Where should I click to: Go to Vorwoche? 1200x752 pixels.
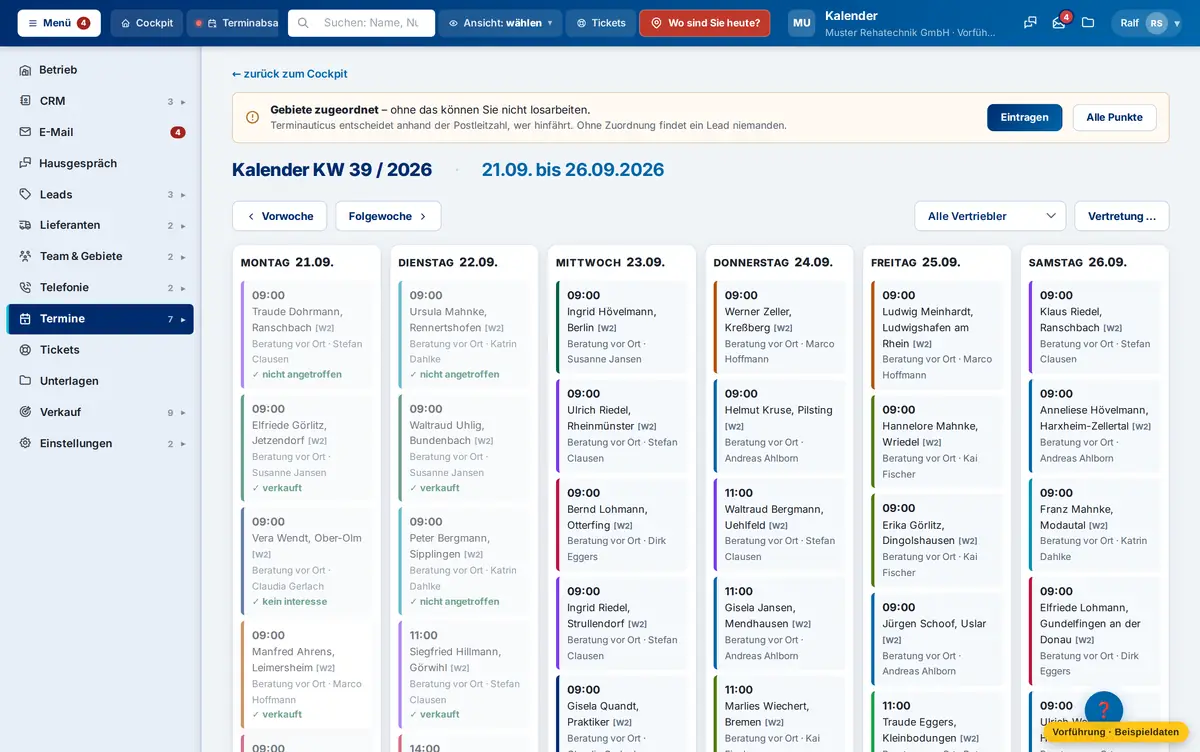point(279,216)
